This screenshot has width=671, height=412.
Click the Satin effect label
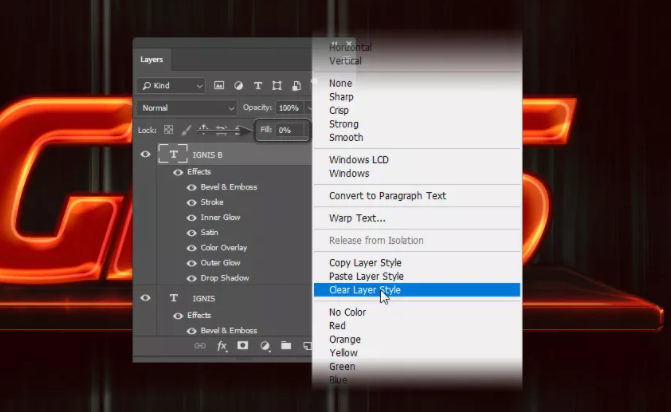[x=209, y=232]
